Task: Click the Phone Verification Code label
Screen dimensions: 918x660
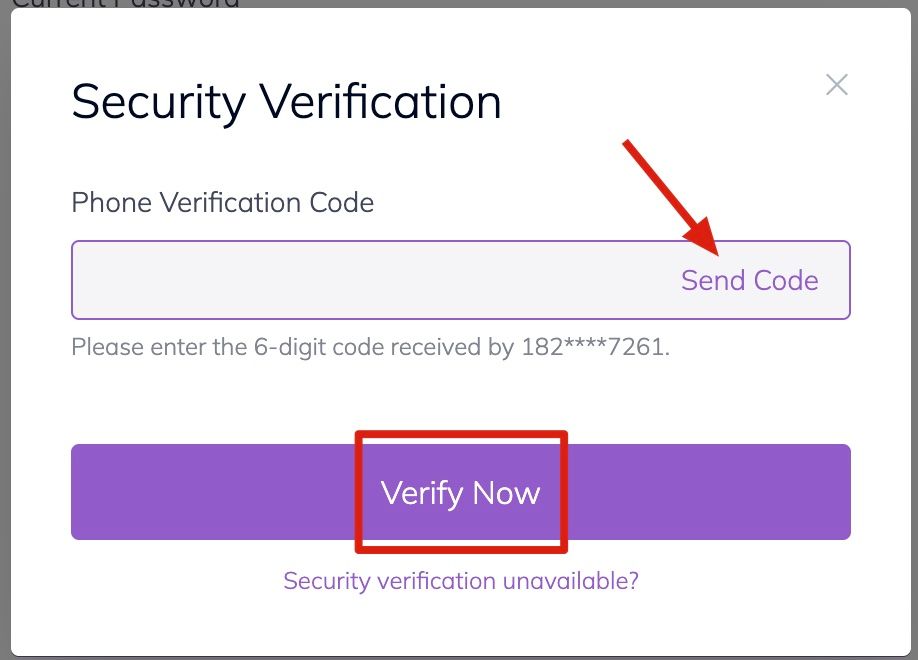Action: coord(222,203)
